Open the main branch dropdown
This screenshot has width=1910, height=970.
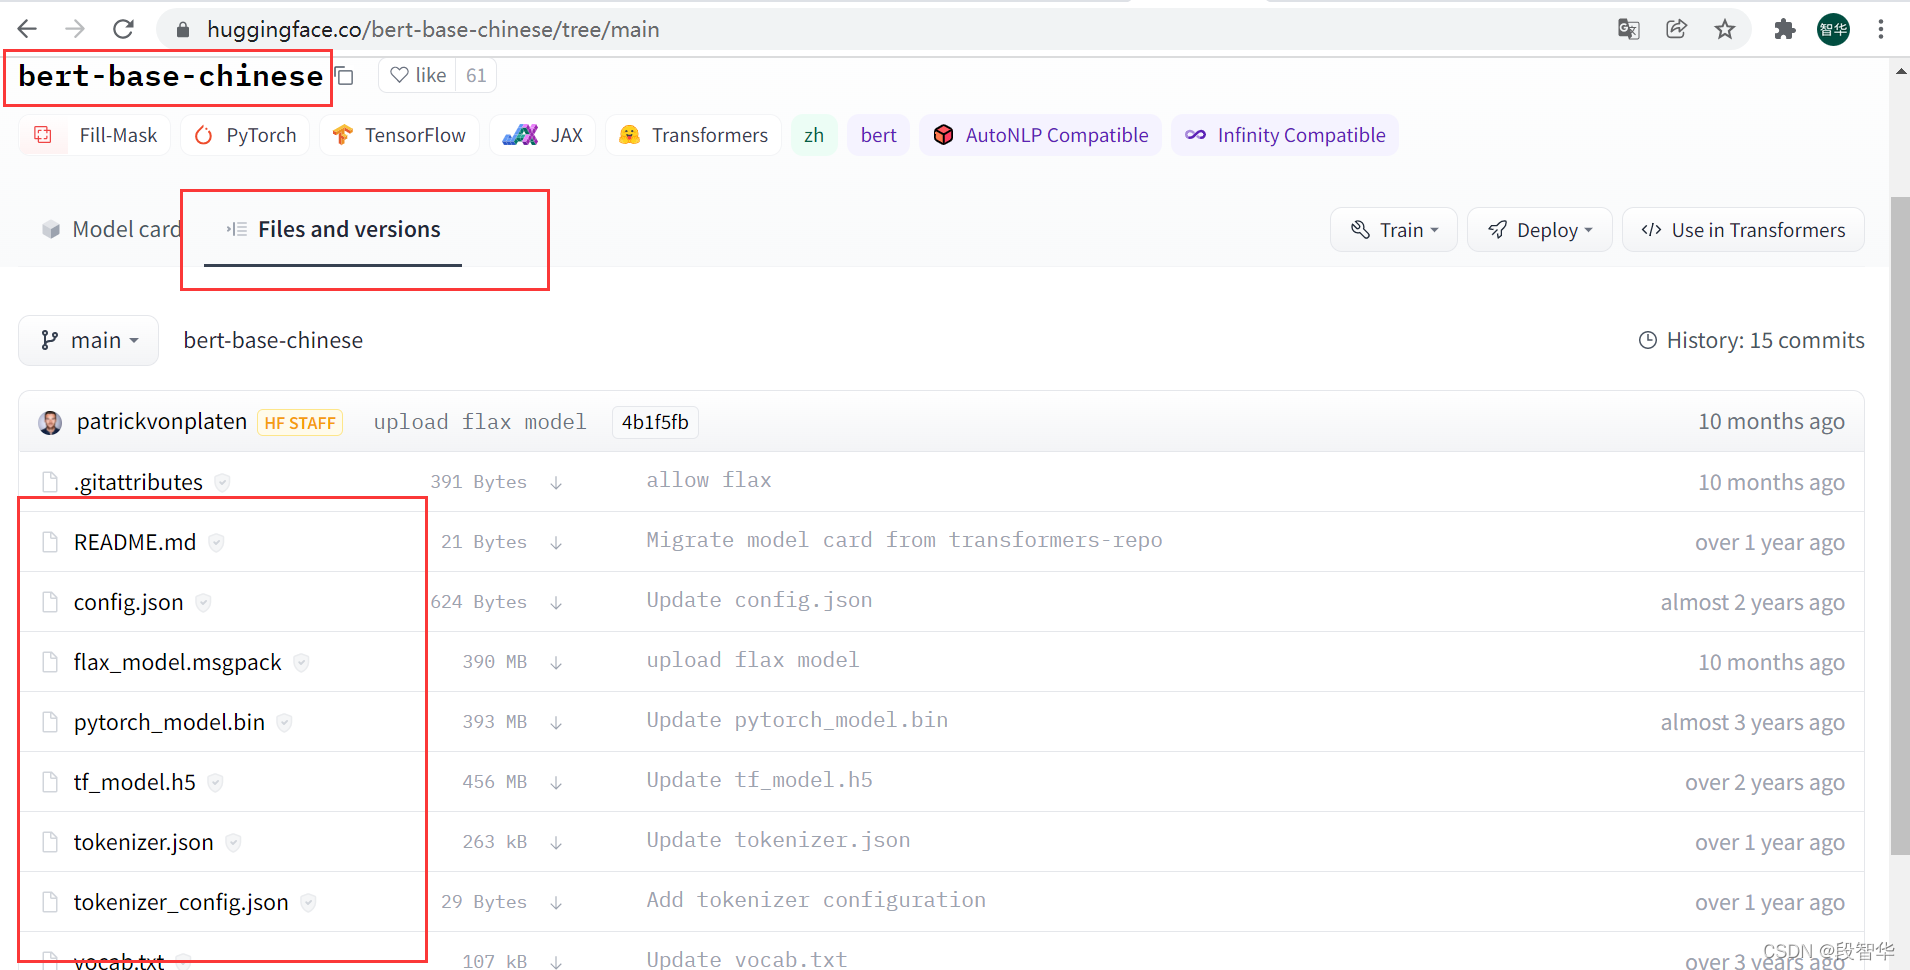pyautogui.click(x=89, y=340)
